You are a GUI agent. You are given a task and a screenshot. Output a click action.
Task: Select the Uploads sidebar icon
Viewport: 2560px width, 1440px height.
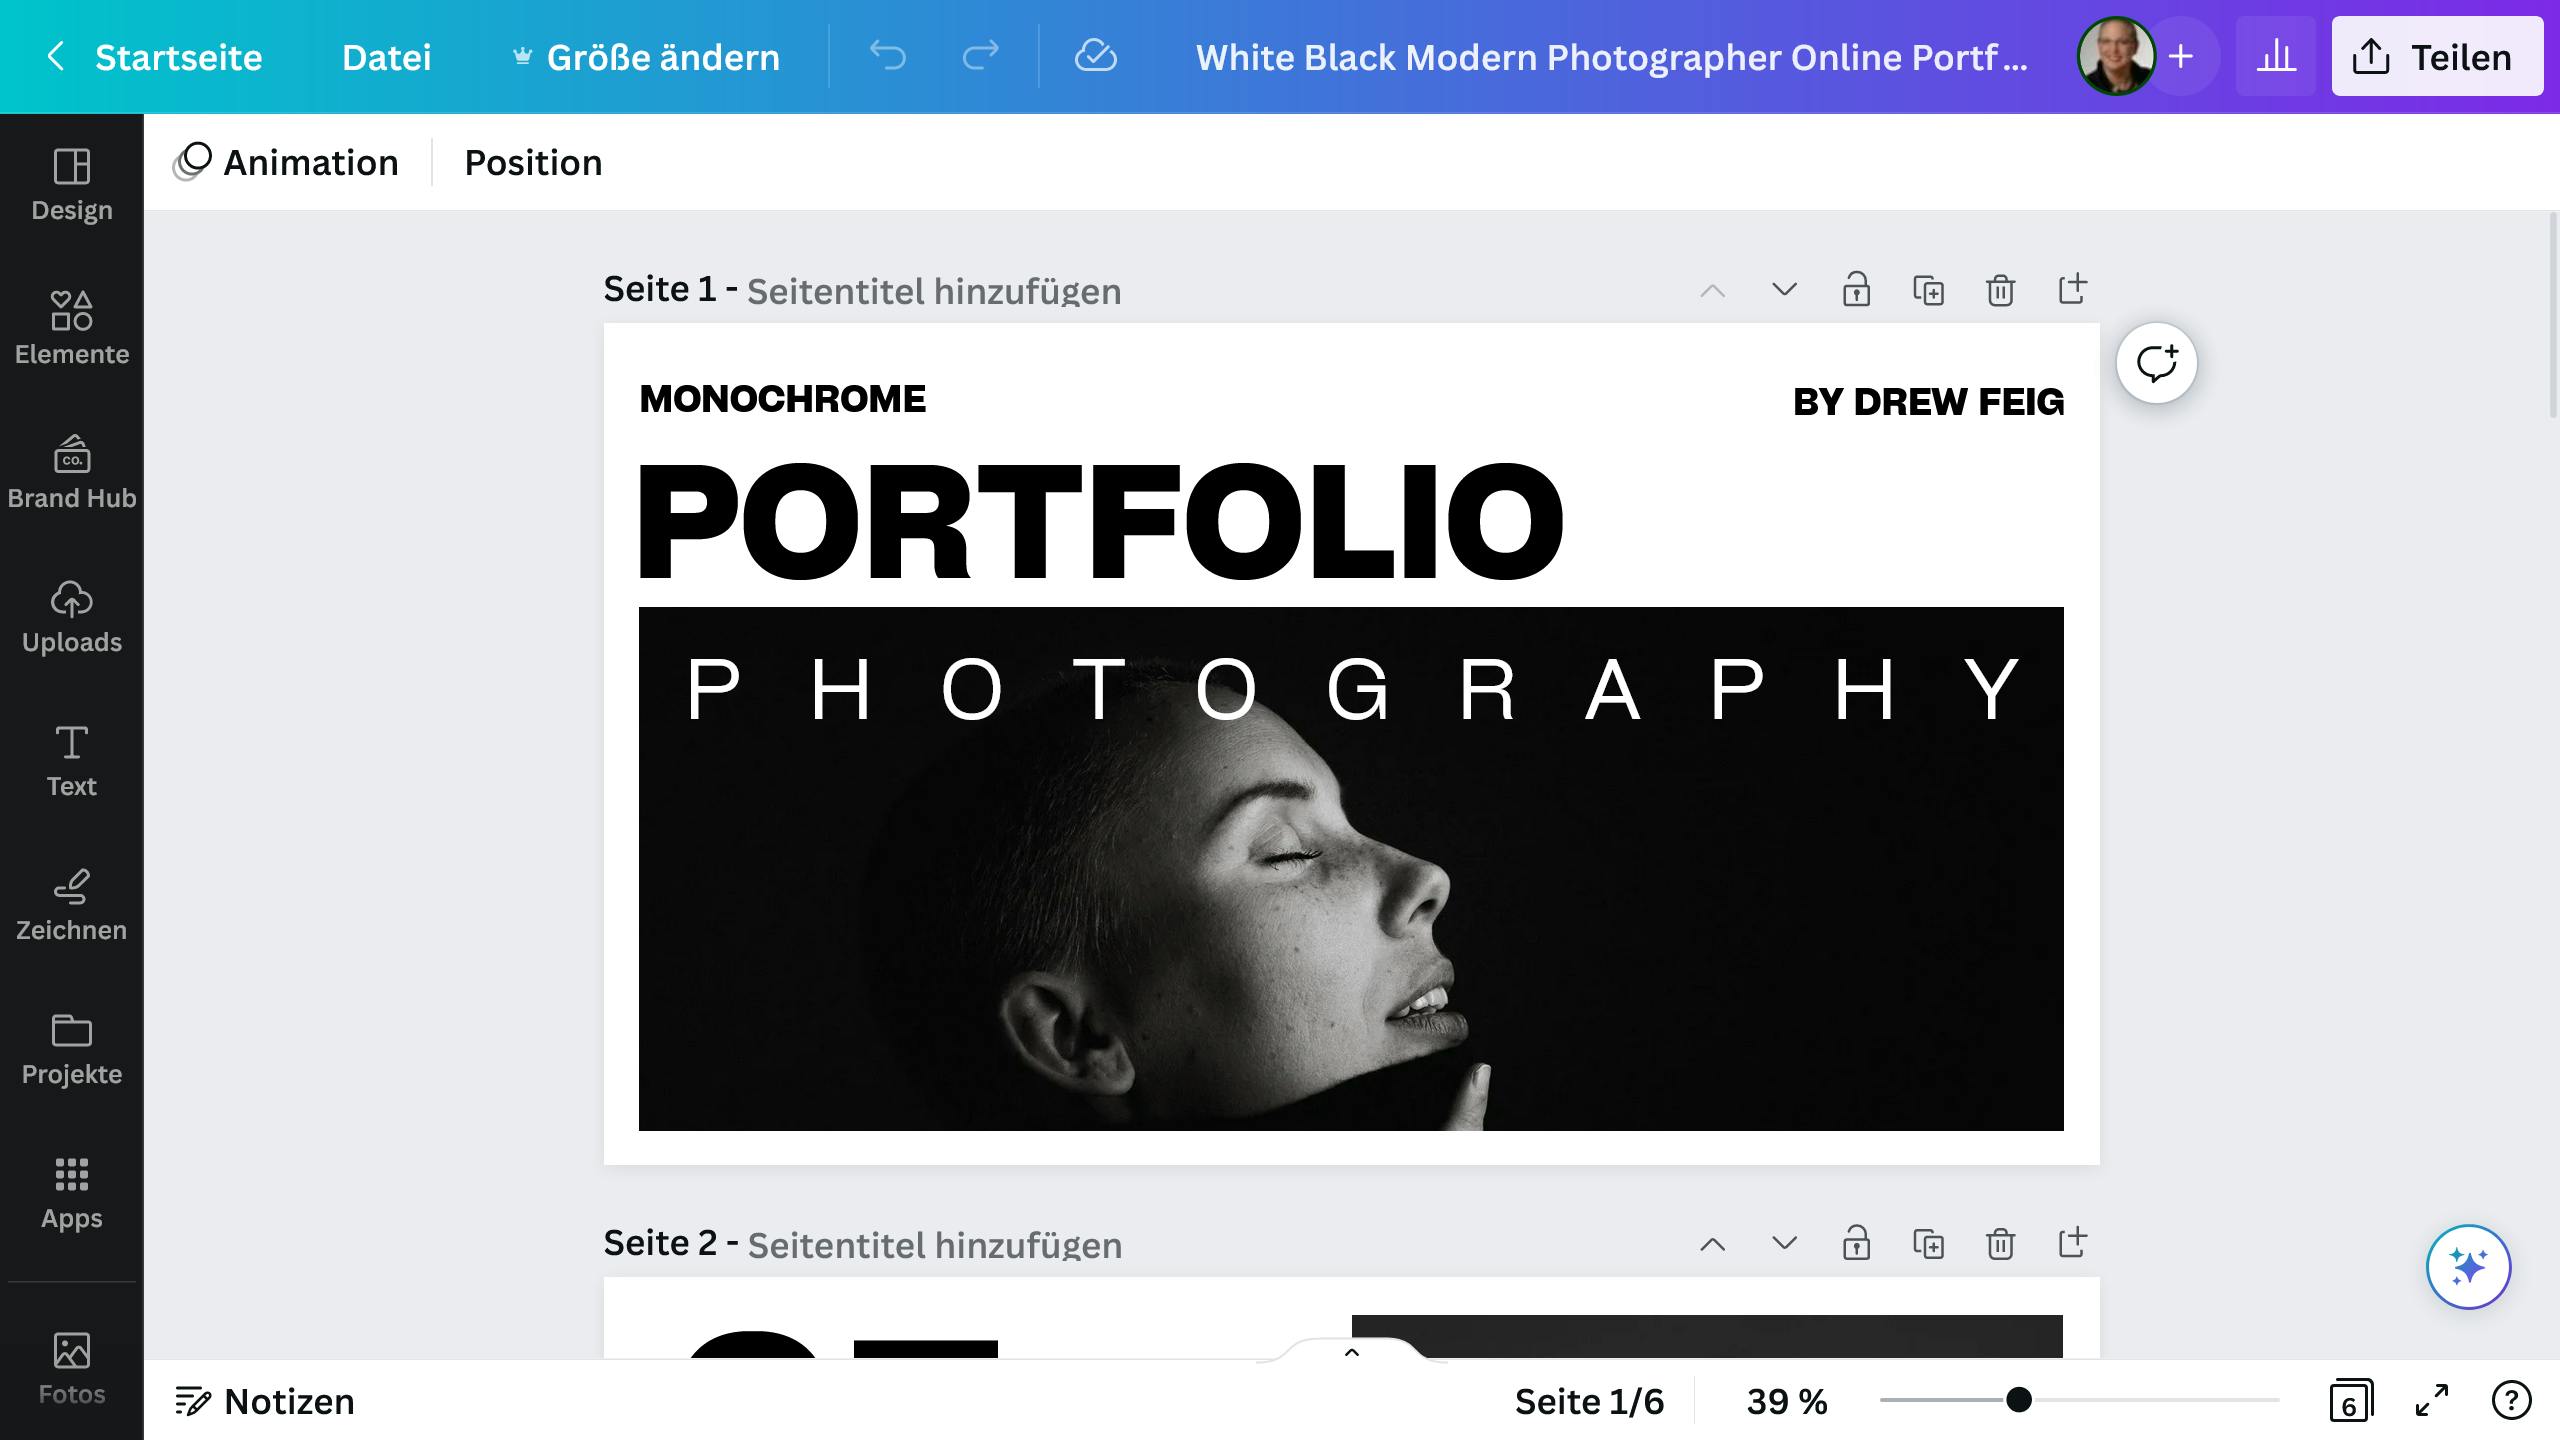point(71,614)
